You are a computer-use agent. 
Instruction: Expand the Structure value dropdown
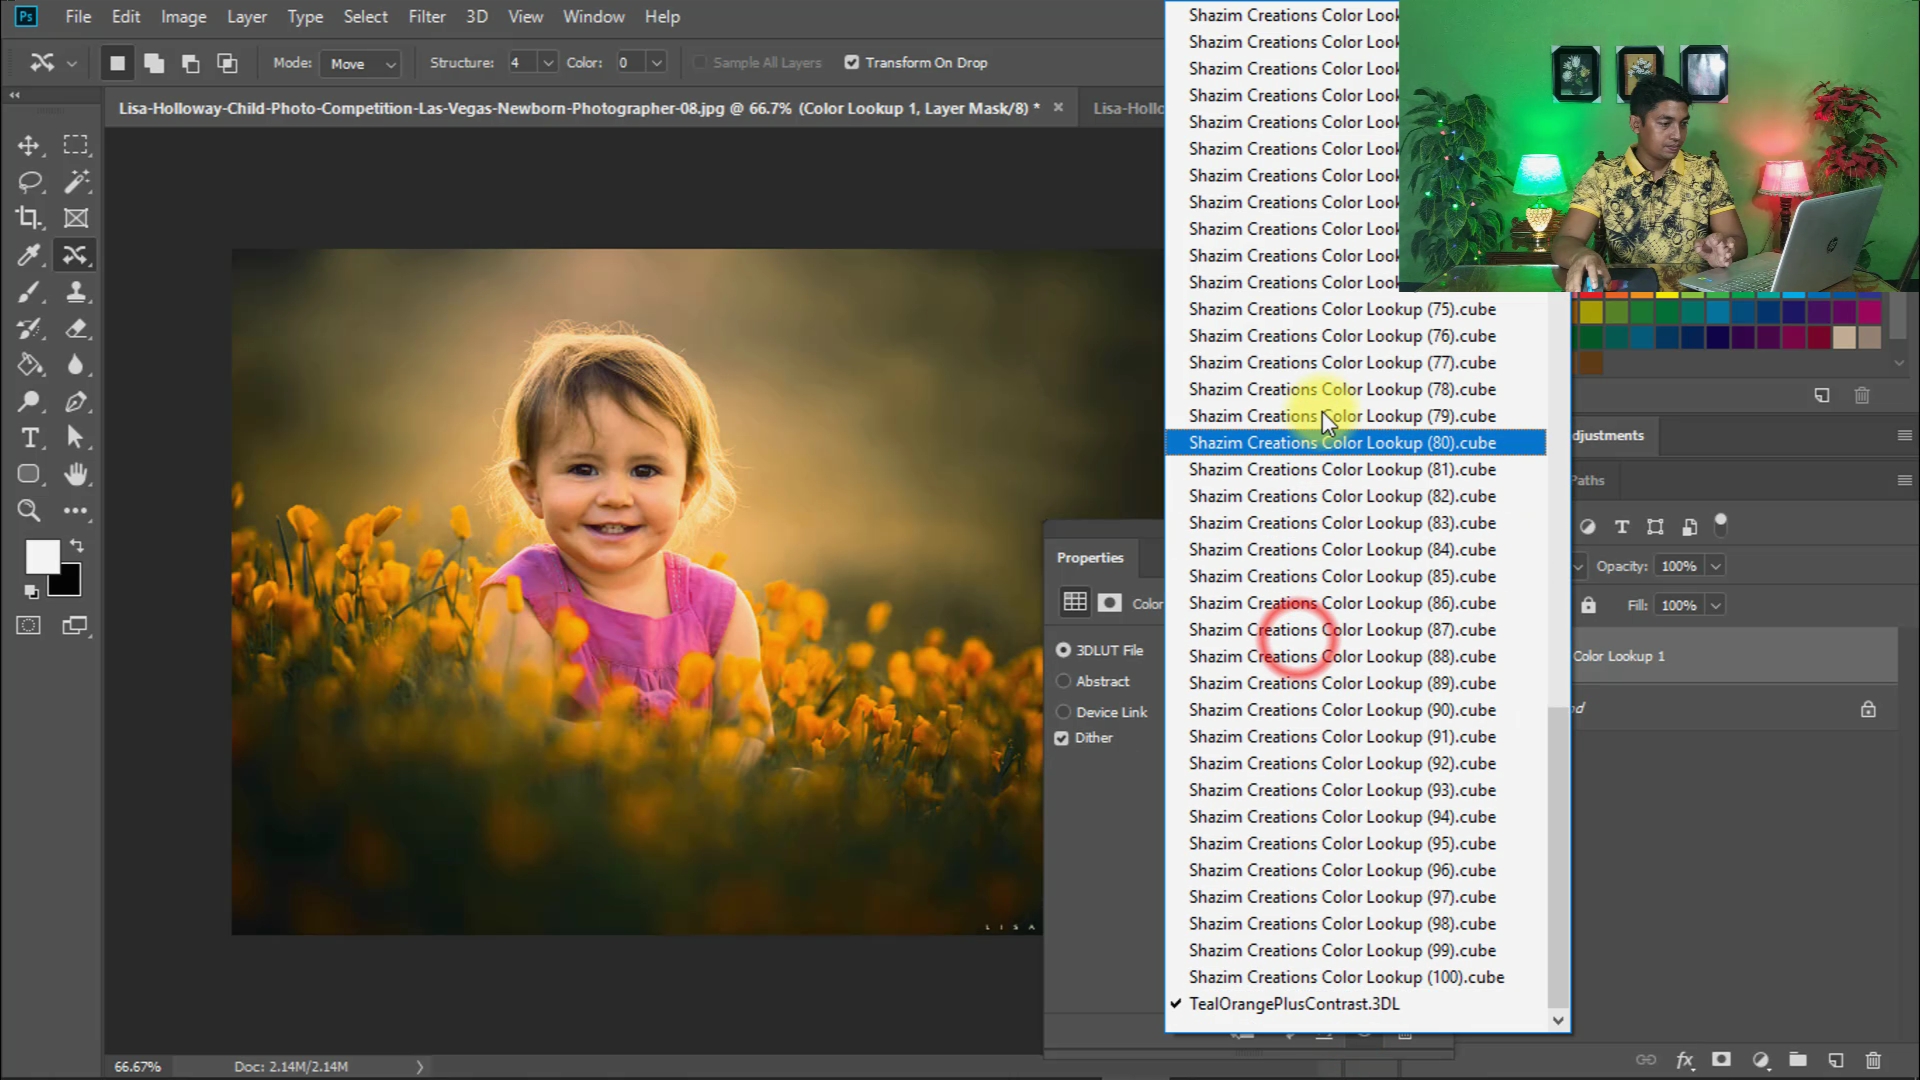[x=547, y=62]
